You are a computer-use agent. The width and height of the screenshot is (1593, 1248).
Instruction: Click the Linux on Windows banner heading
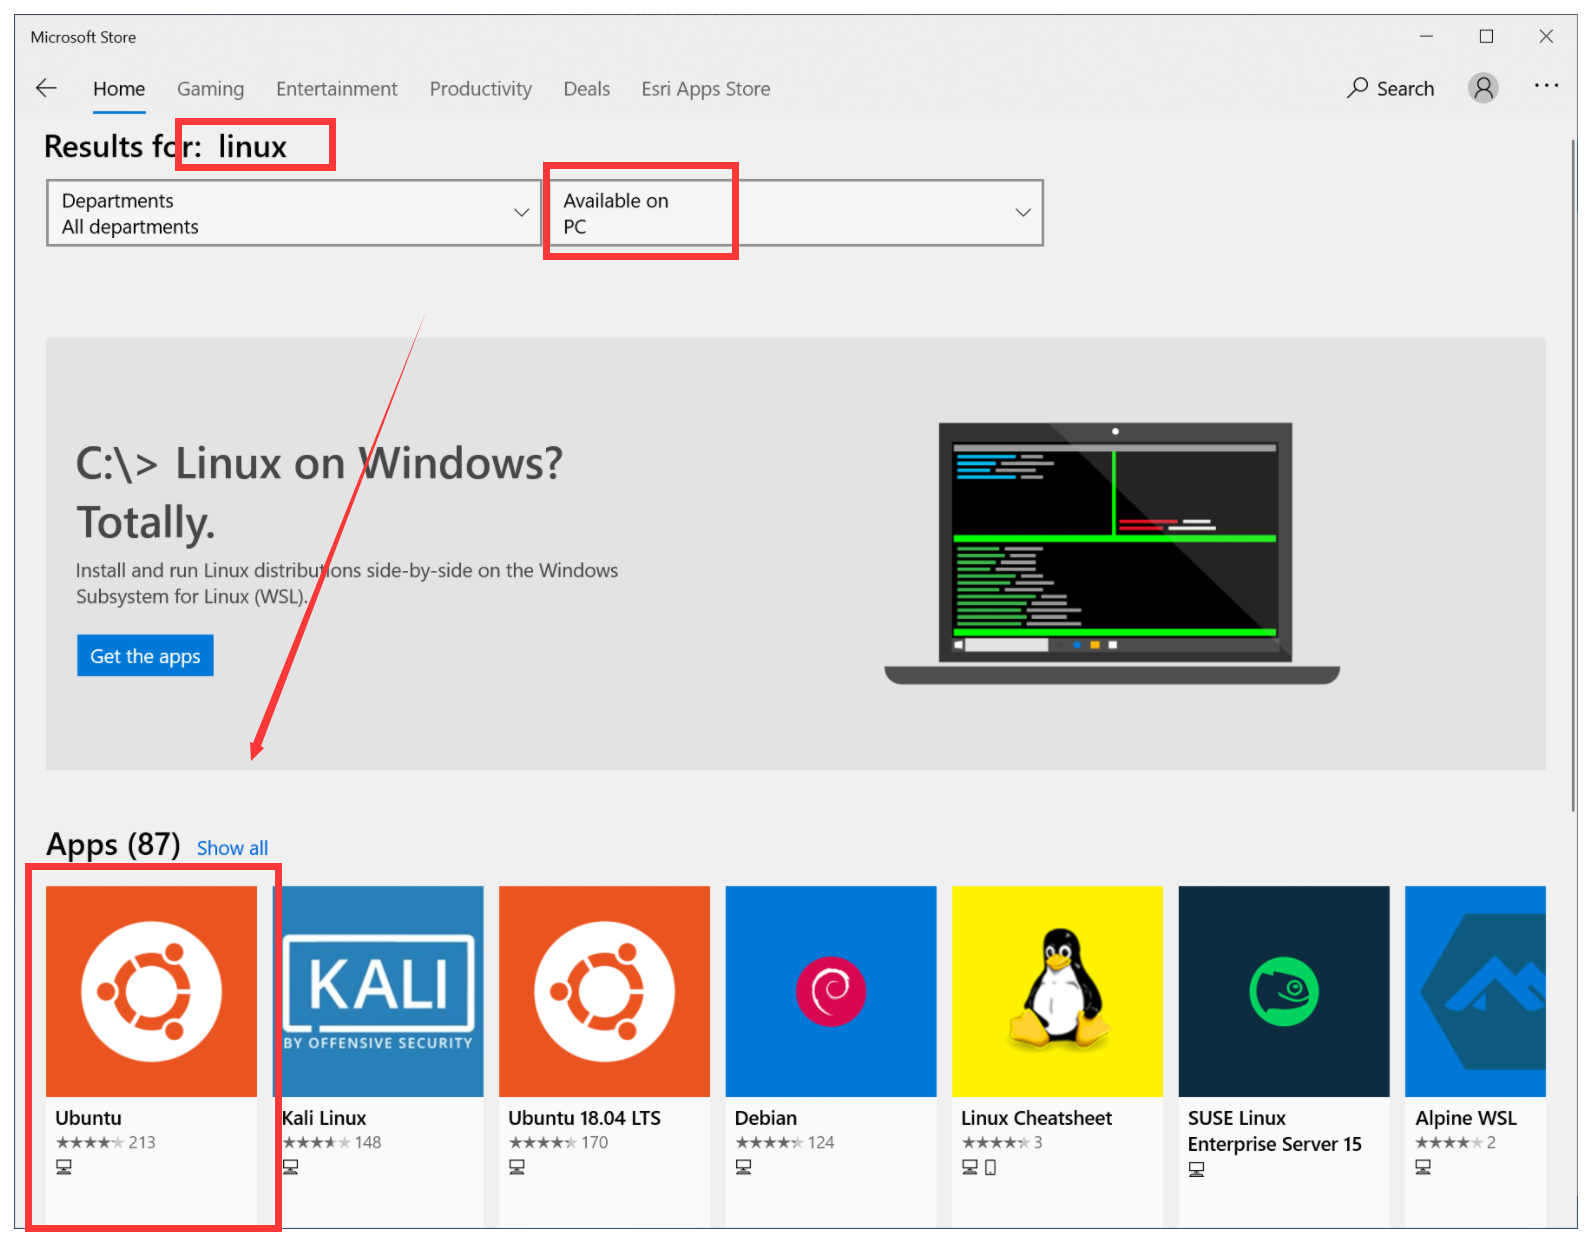tap(320, 493)
